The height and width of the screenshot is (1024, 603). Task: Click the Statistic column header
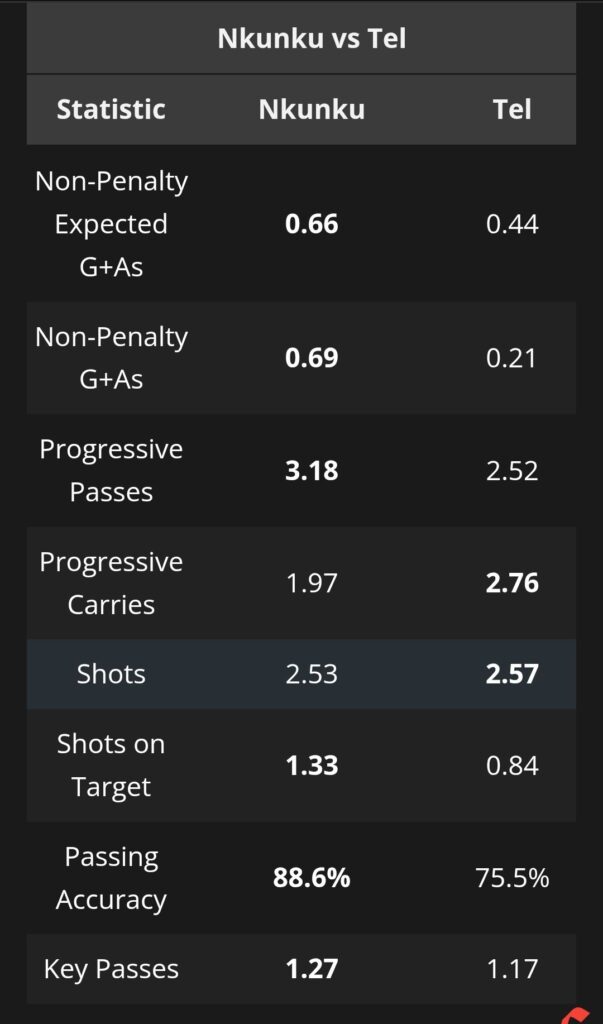[x=111, y=109]
